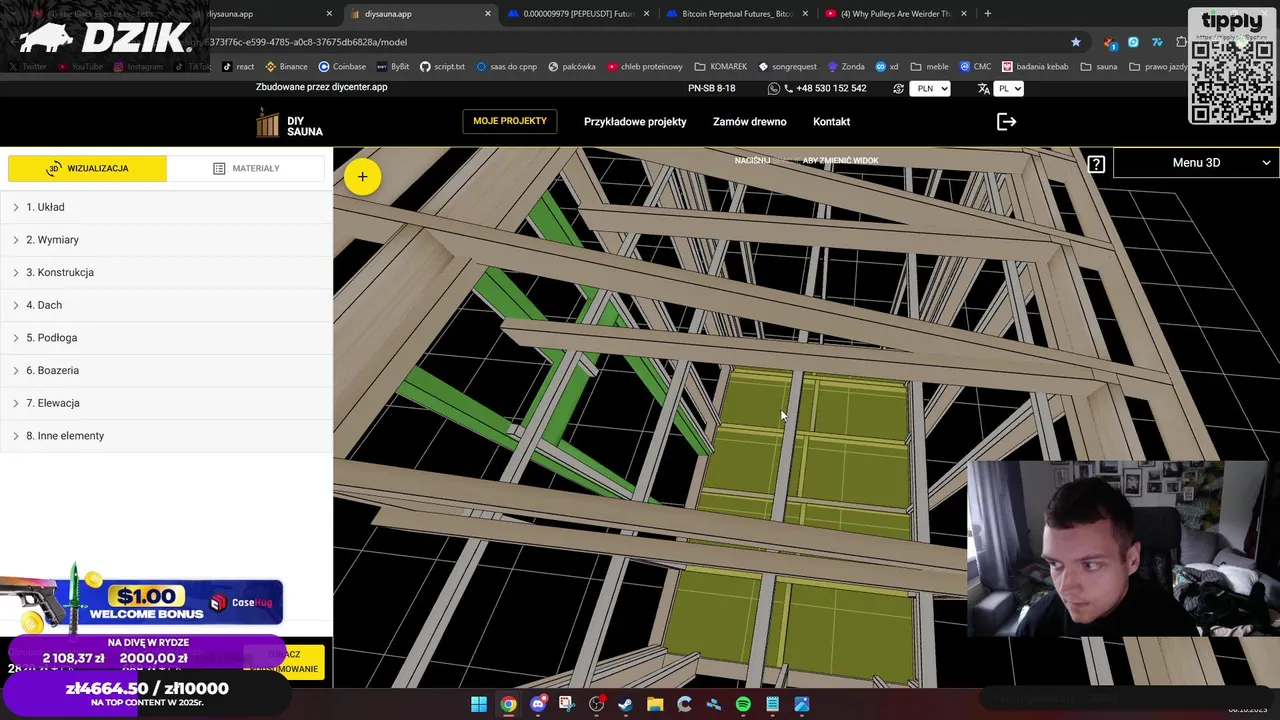This screenshot has height=720, width=1280.
Task: Open the CMC bookmark
Action: 975,67
